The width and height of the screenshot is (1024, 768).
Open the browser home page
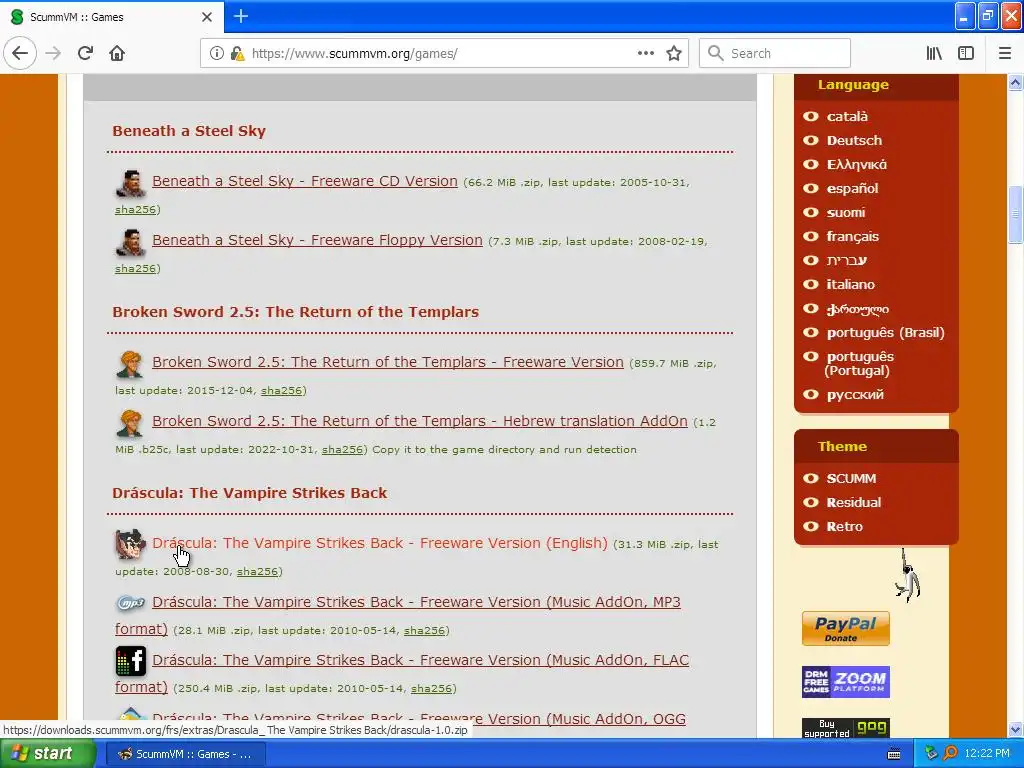point(117,53)
